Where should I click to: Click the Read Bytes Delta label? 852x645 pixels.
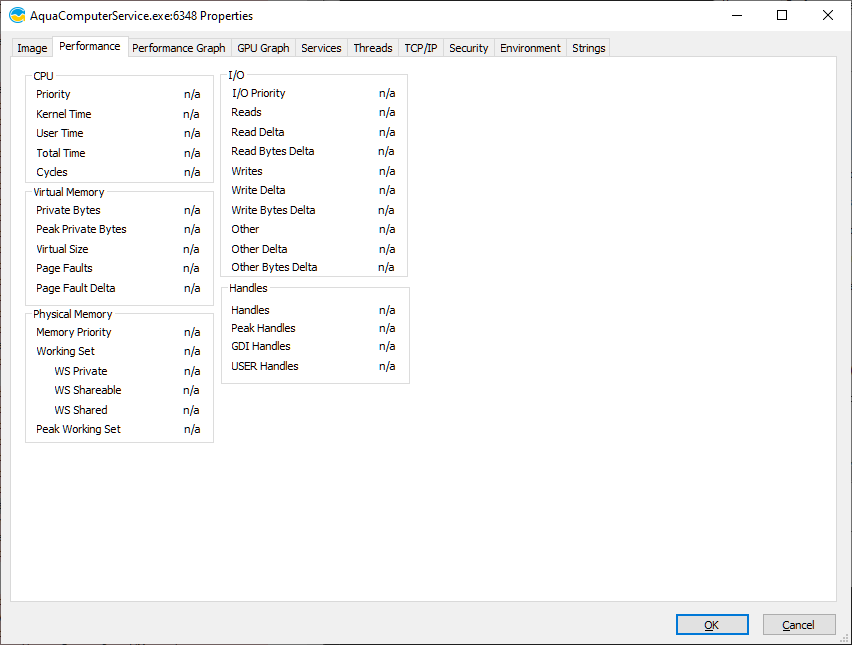coord(273,151)
